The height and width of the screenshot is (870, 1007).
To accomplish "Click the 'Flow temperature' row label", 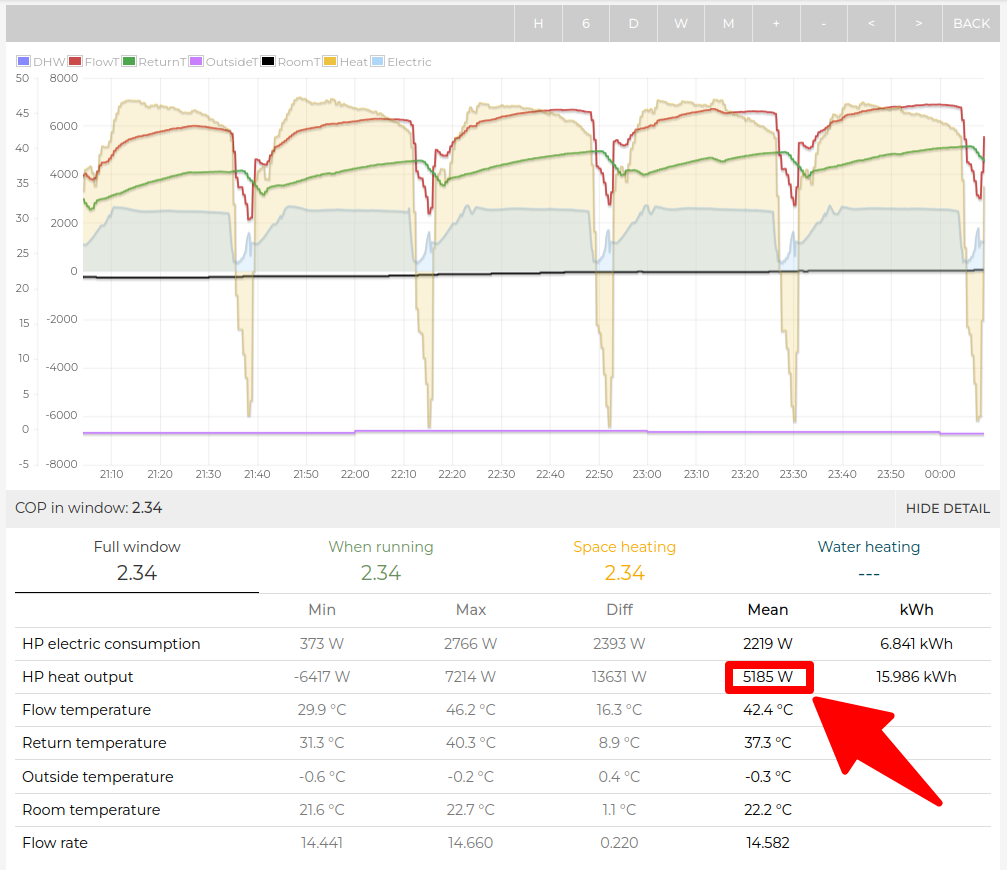I will coord(87,710).
